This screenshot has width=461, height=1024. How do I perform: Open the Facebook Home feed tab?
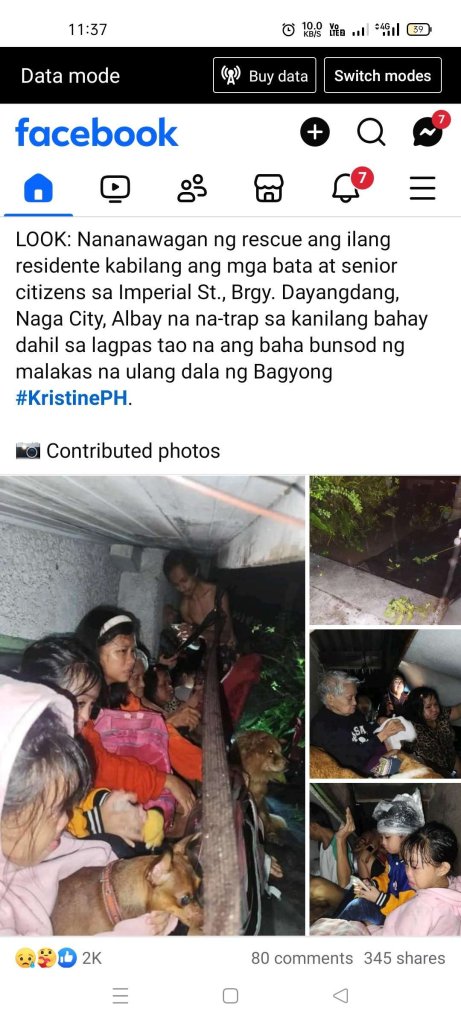39,189
